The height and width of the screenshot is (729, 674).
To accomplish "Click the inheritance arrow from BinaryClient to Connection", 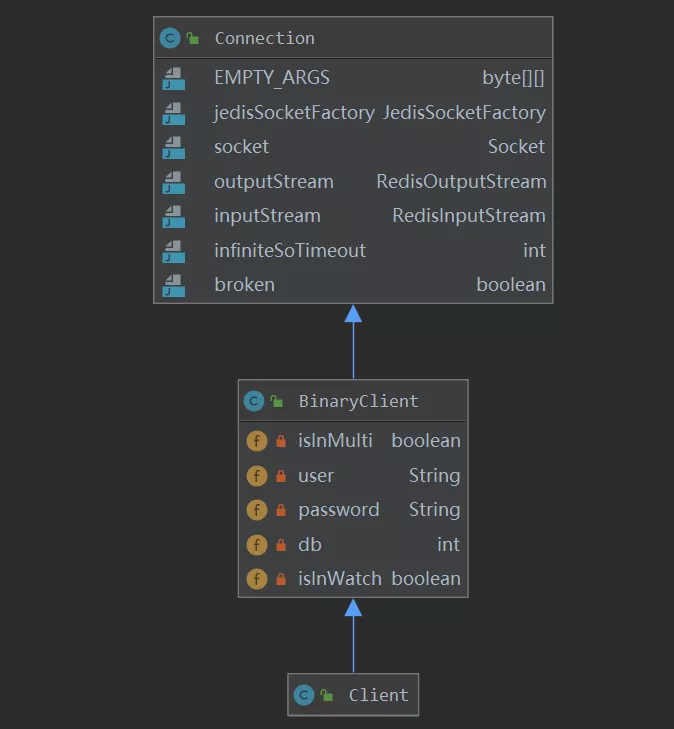I will point(353,342).
